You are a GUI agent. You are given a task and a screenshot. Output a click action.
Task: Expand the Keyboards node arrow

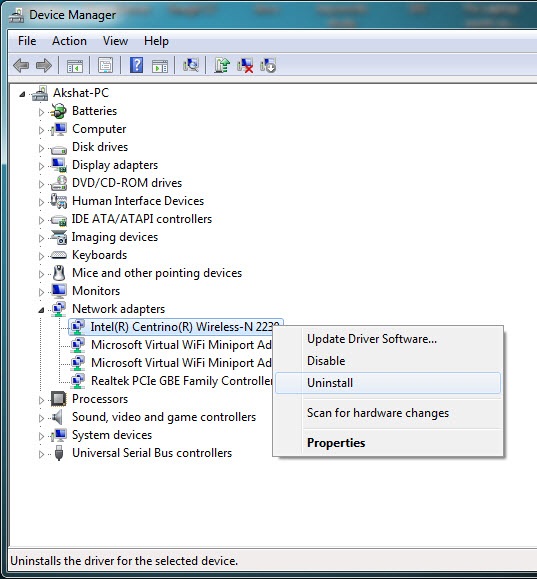pyautogui.click(x=41, y=256)
